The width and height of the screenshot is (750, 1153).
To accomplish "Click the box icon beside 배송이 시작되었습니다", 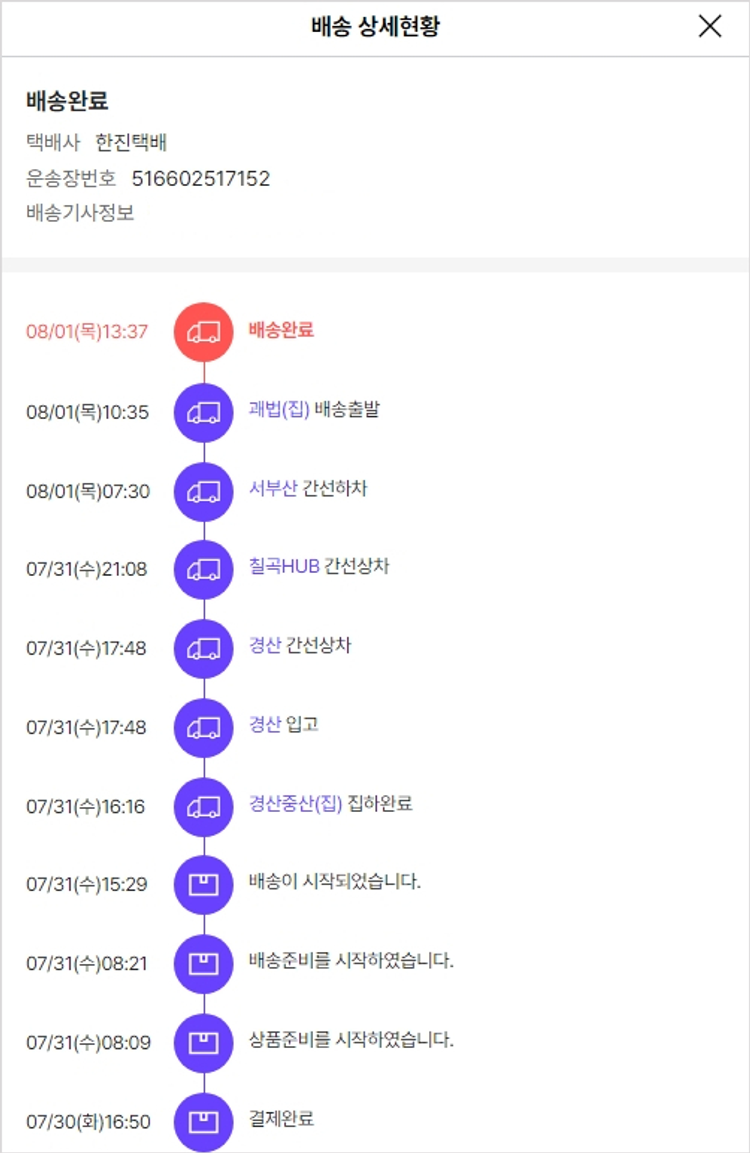I will (x=204, y=885).
